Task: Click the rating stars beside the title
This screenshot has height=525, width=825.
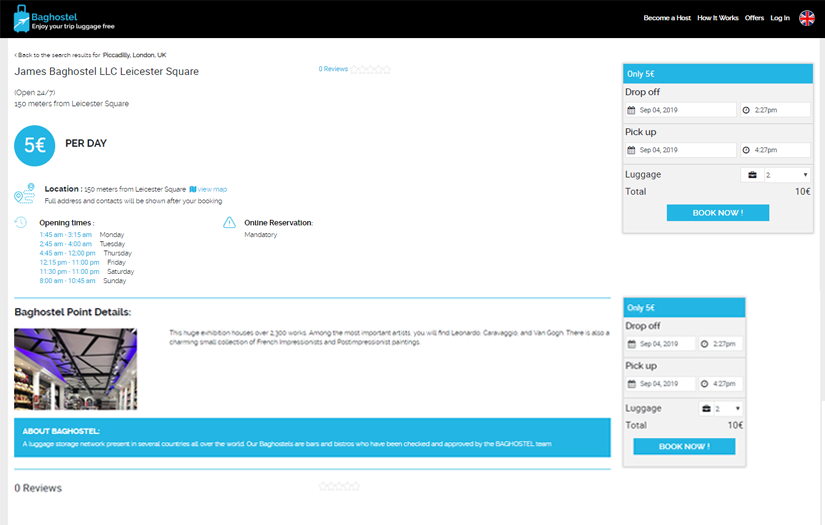Action: tap(370, 69)
